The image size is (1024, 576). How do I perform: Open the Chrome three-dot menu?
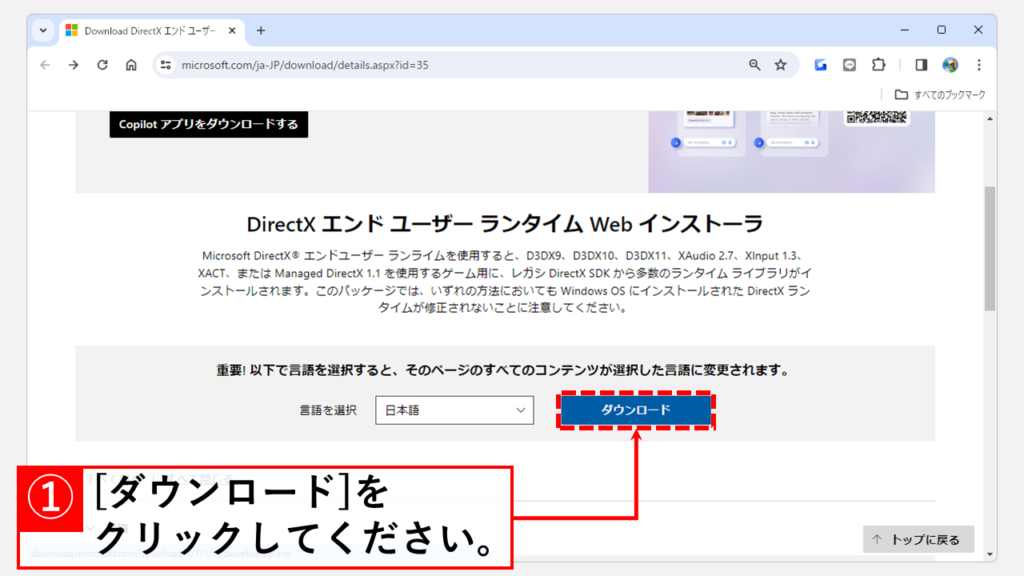[978, 65]
